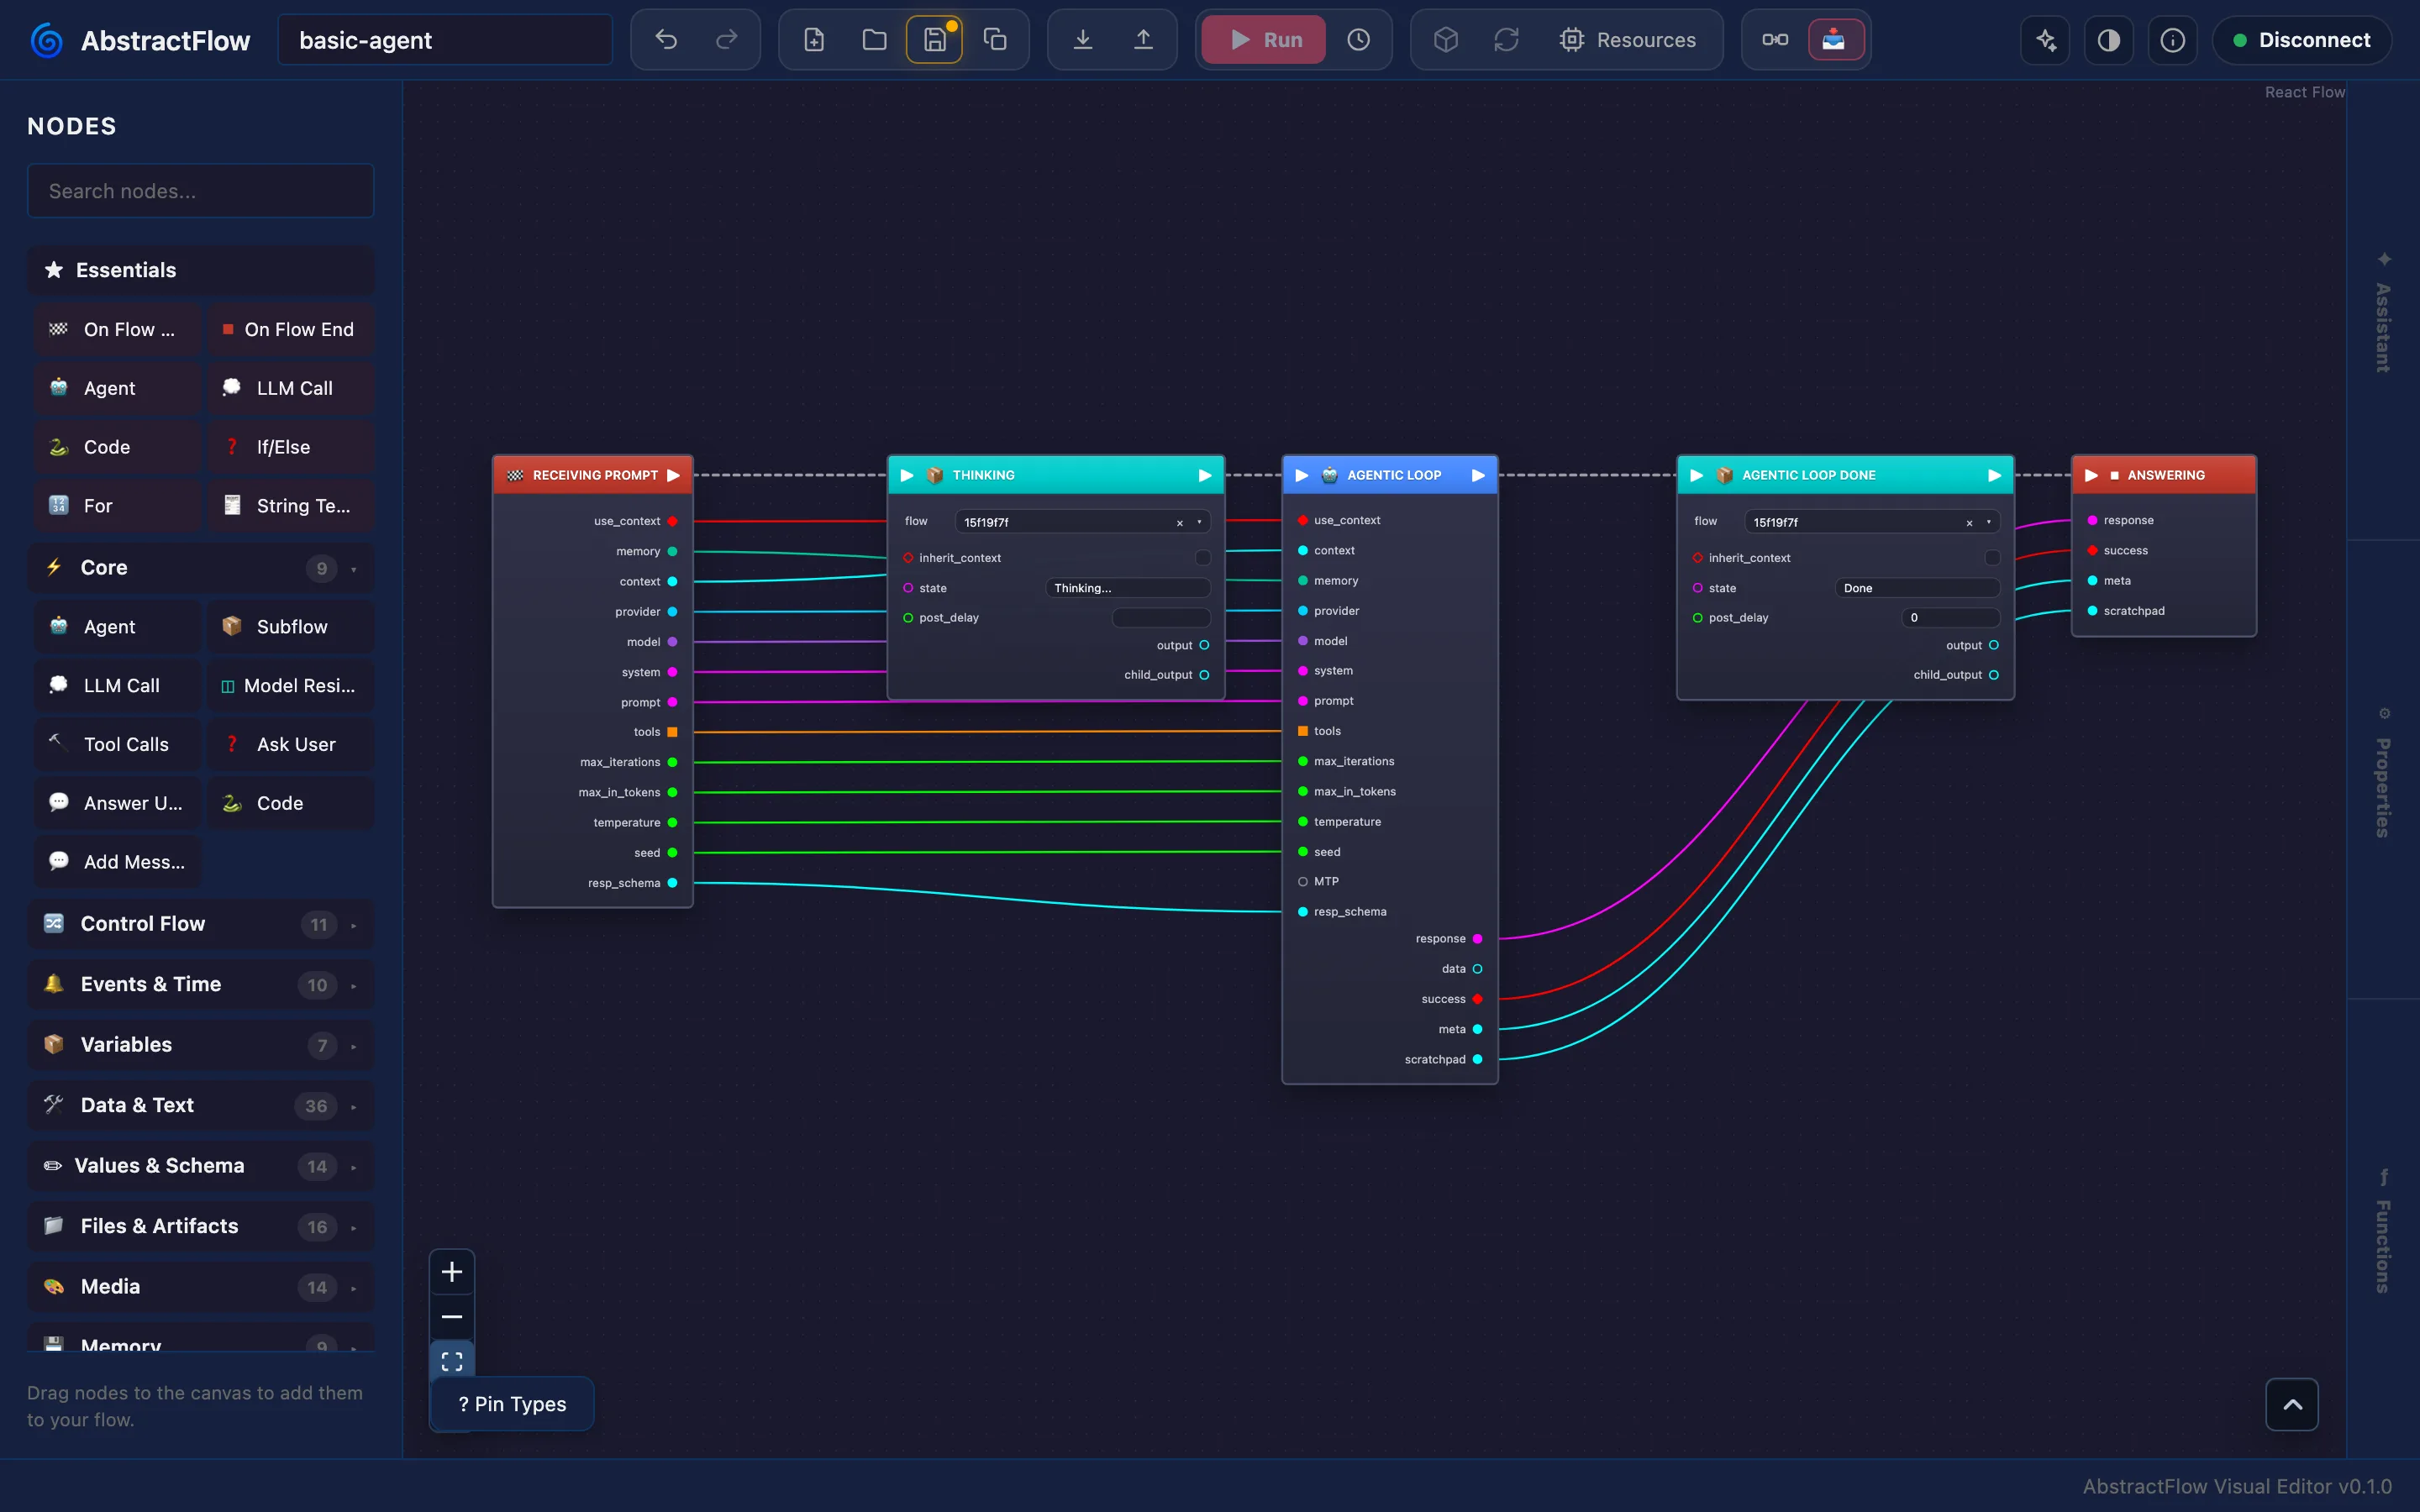
Task: Clear flow selection in THINKING node
Action: (x=1180, y=523)
